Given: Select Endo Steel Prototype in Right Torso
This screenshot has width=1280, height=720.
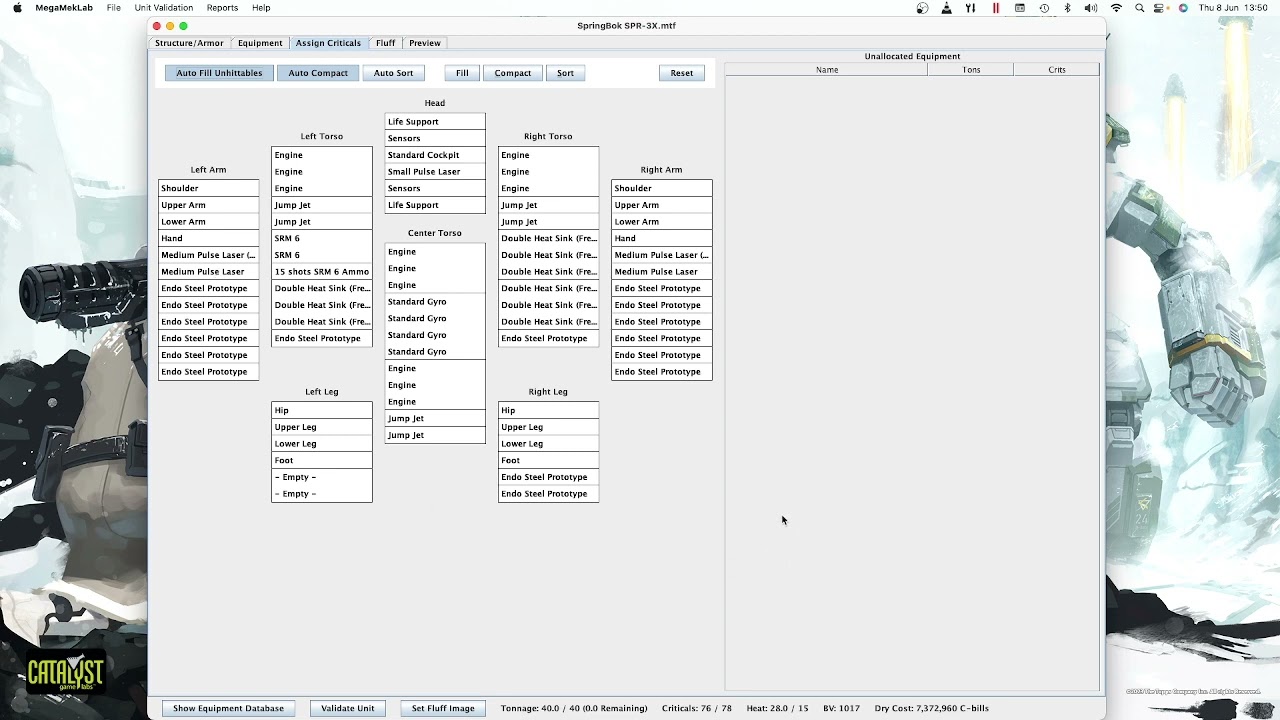Looking at the screenshot, I should click(548, 338).
